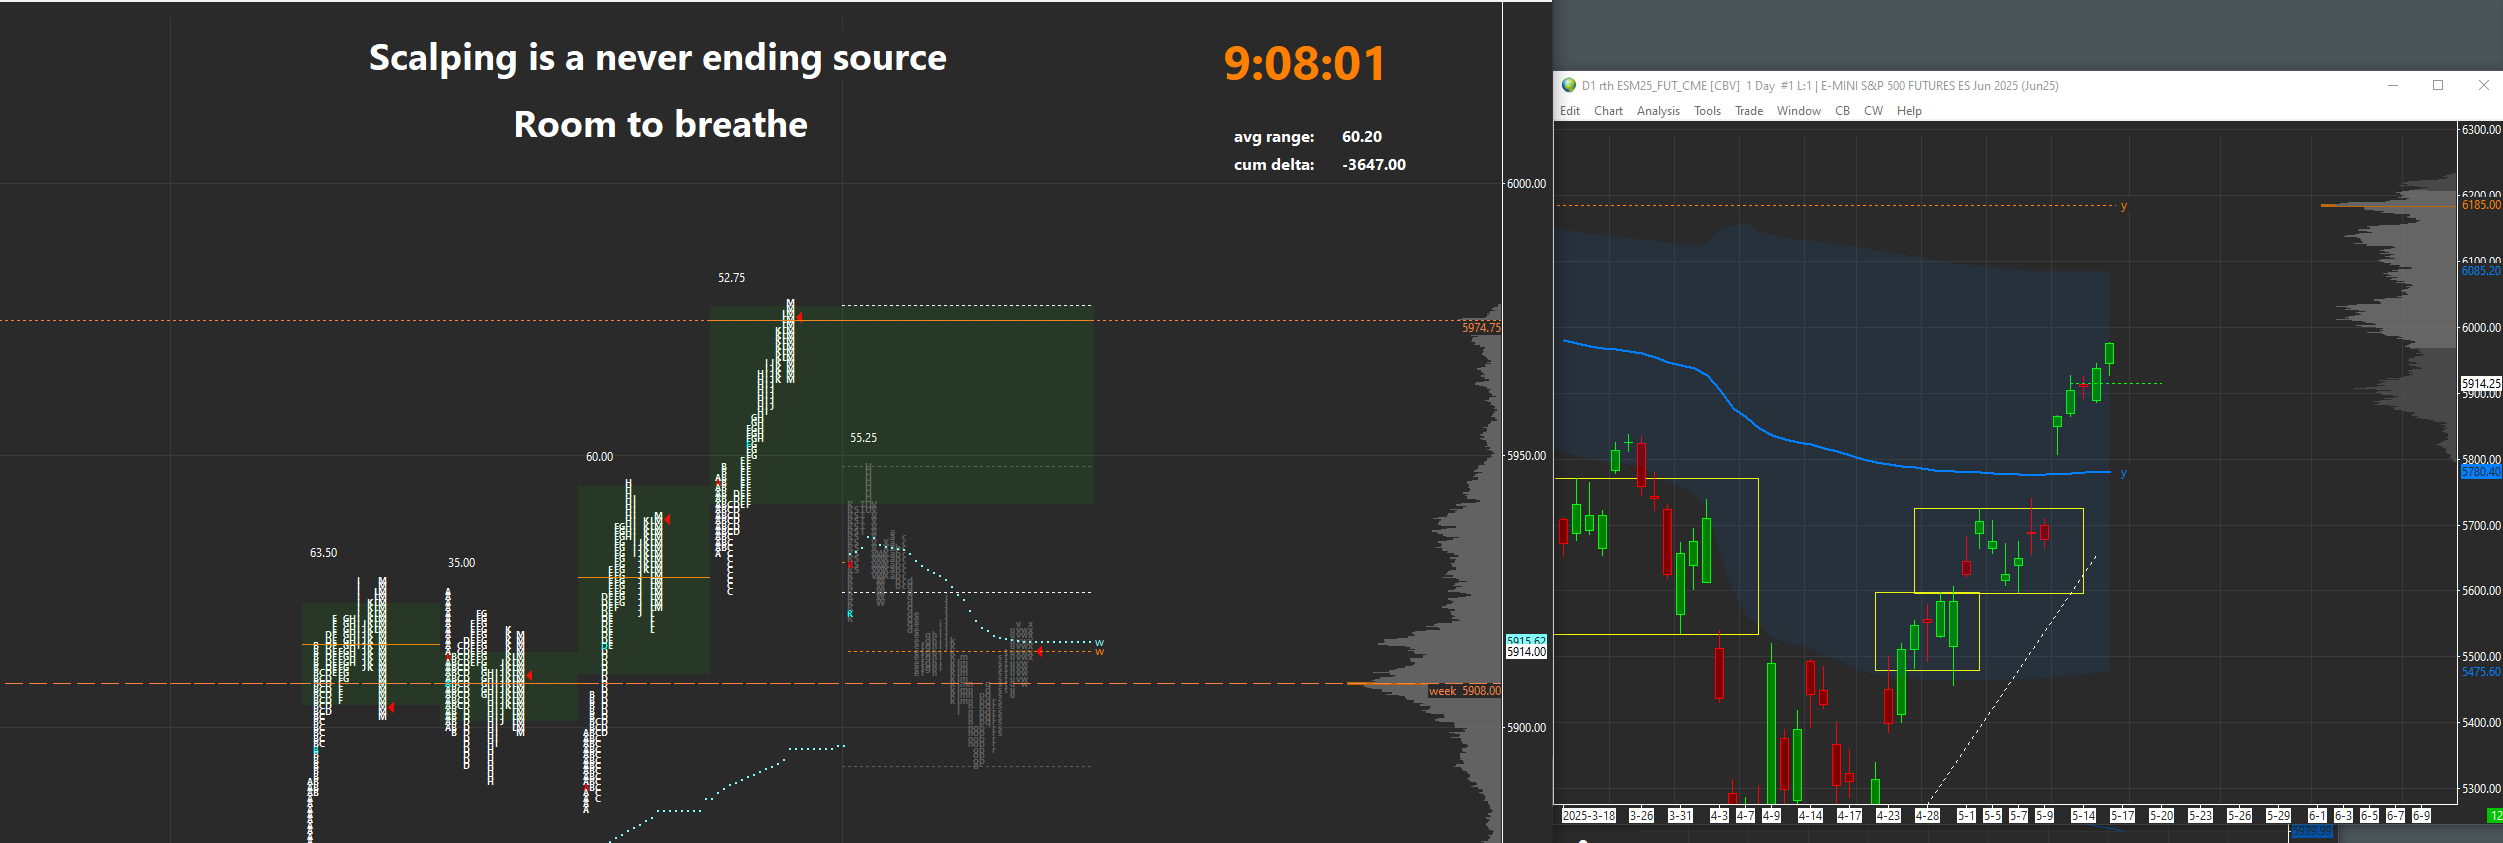Click the blue 5475.60 price label
2503x843 pixels.
pyautogui.click(x=2481, y=672)
